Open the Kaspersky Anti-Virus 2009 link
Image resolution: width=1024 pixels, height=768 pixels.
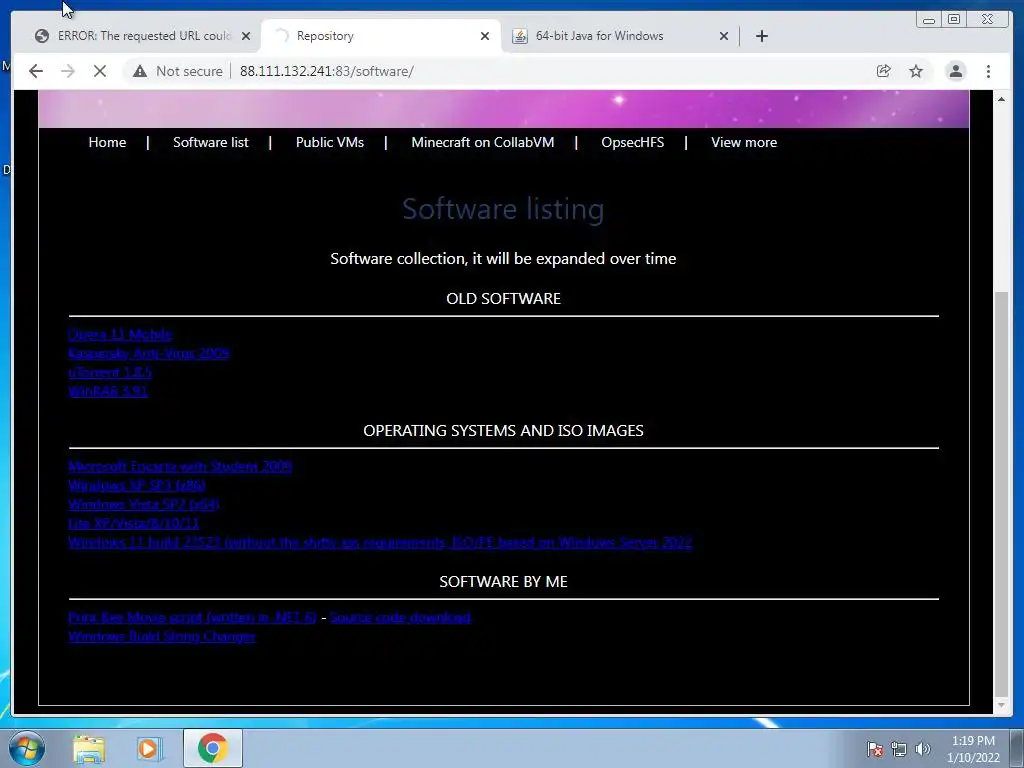pyautogui.click(x=149, y=353)
